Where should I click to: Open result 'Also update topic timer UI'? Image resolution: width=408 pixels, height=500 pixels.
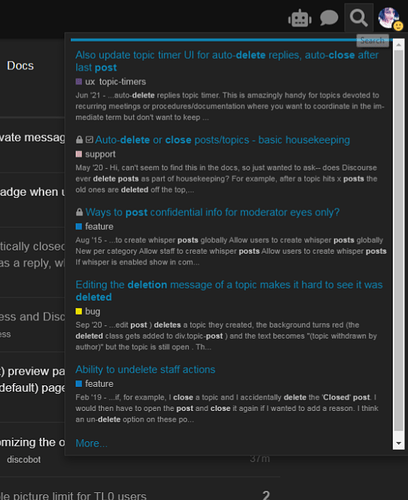tap(227, 61)
